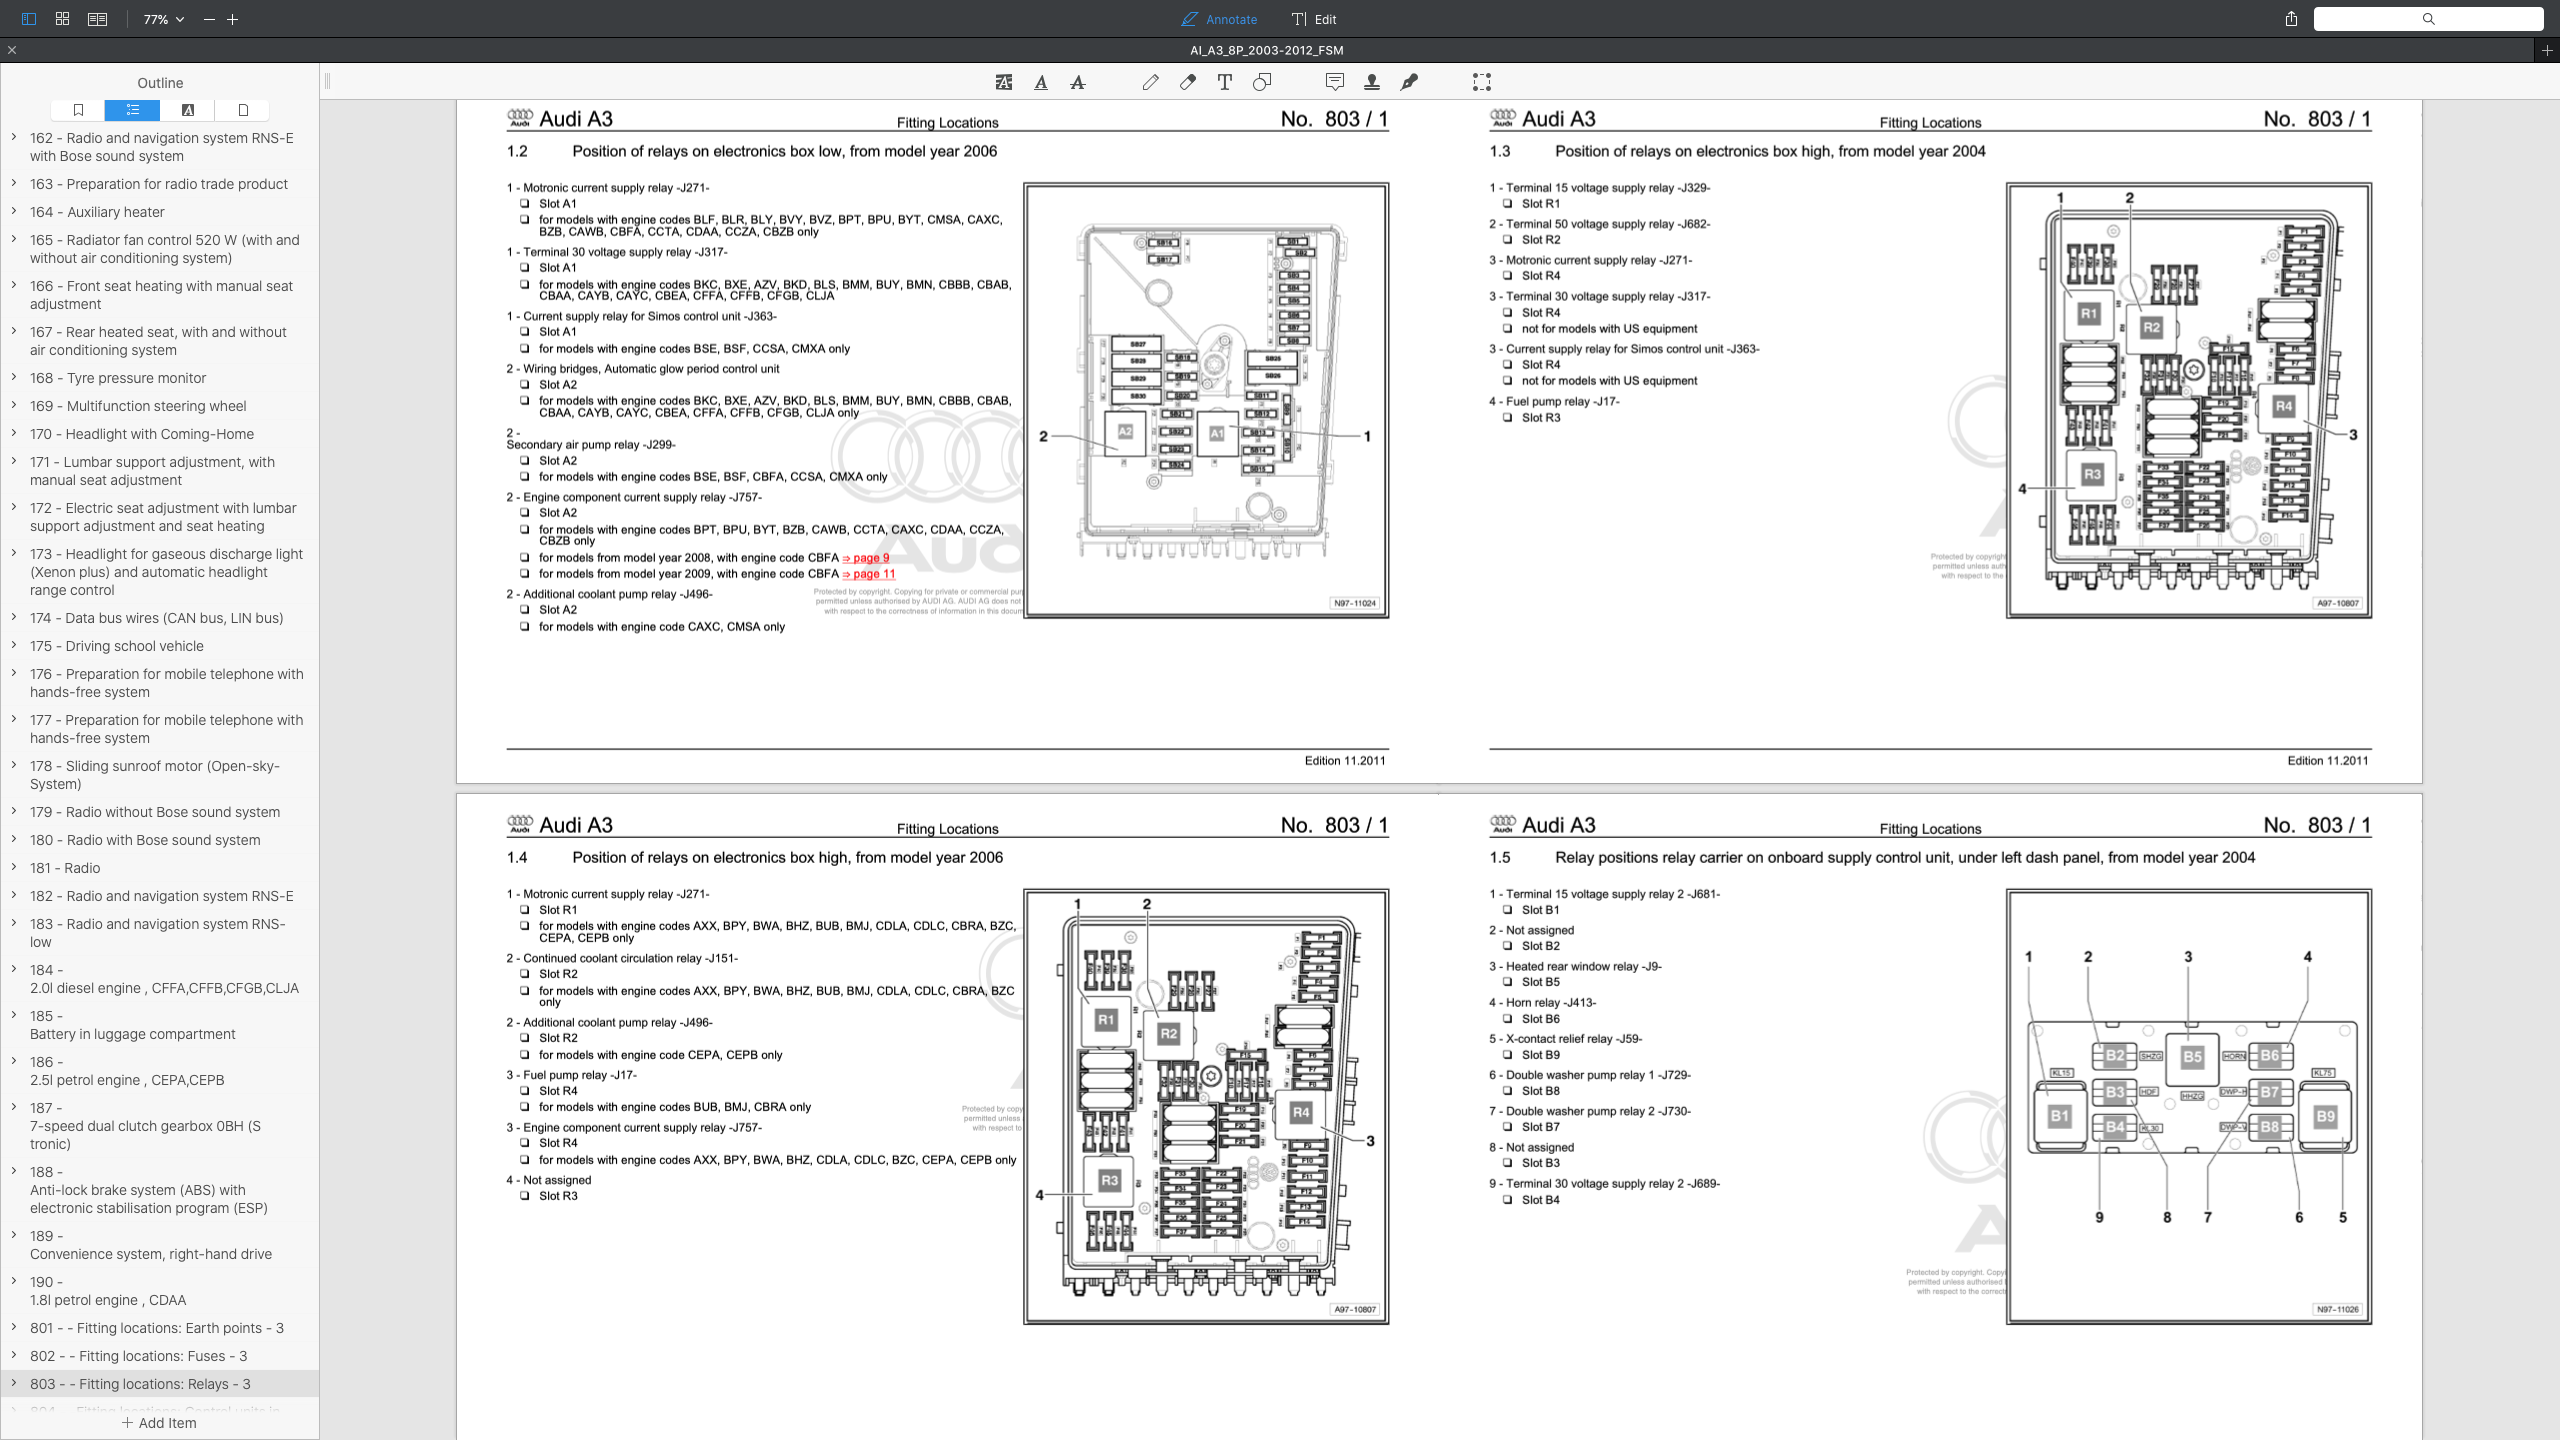Select the Eraser annotation tool

[x=1188, y=82]
